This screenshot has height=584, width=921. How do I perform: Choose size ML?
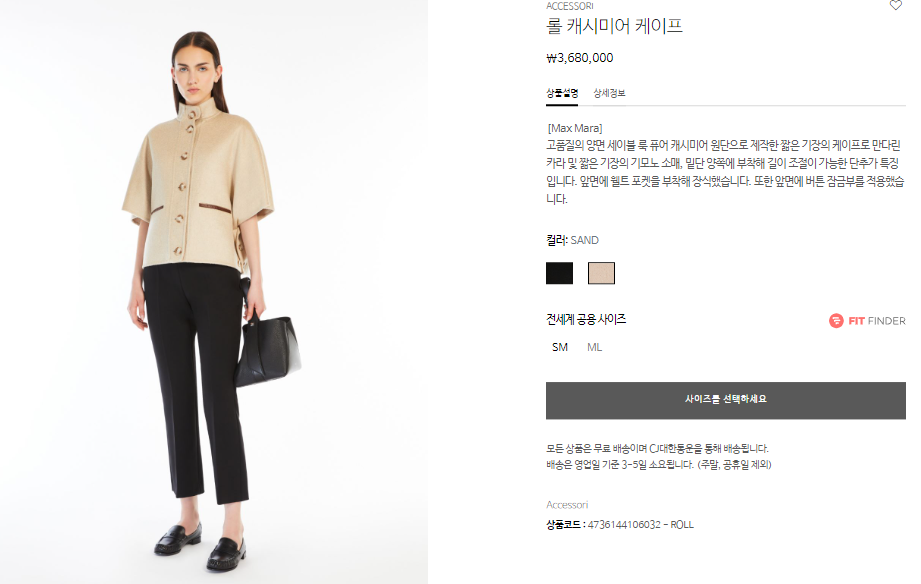[x=594, y=347]
